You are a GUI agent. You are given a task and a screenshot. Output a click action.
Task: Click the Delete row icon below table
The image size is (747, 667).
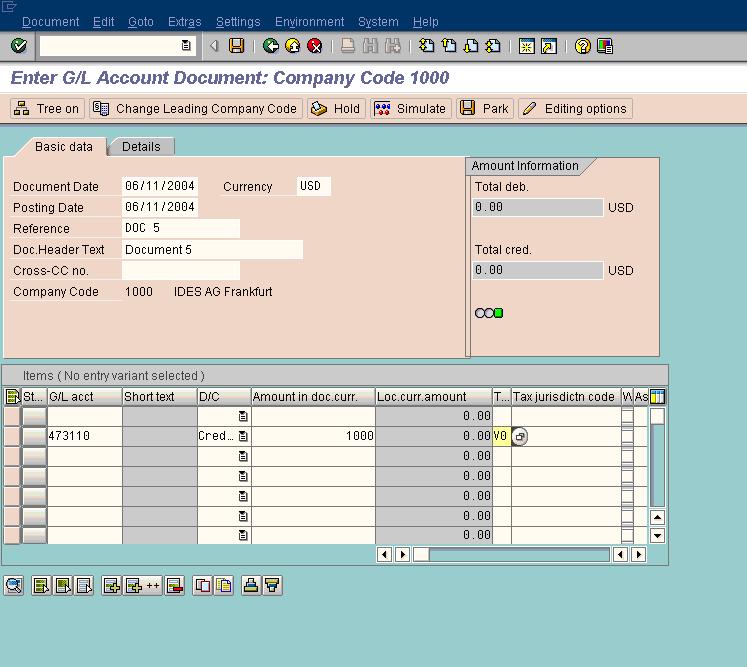pos(175,586)
